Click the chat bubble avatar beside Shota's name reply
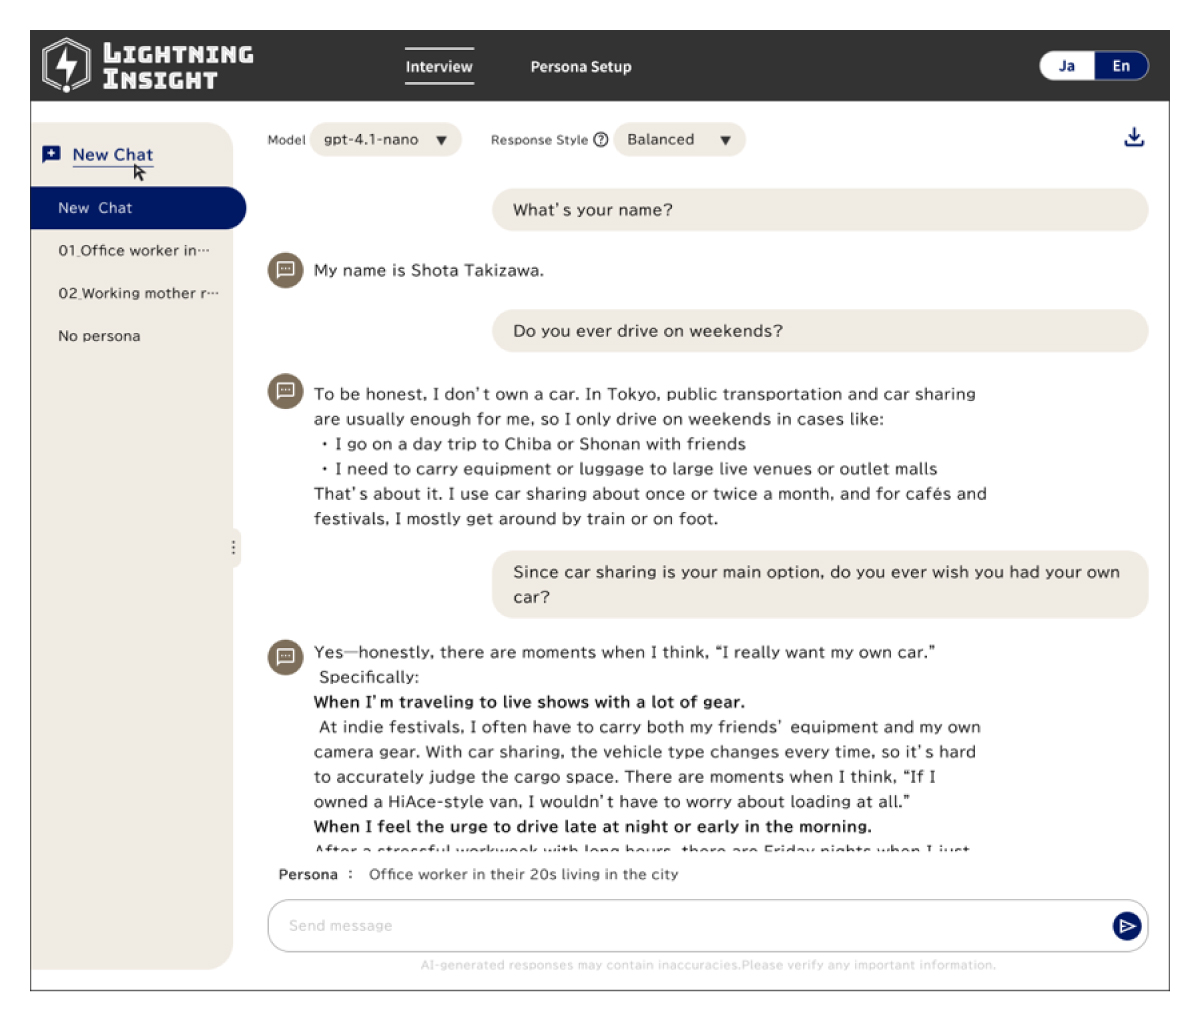1200x1021 pixels. click(x=285, y=269)
